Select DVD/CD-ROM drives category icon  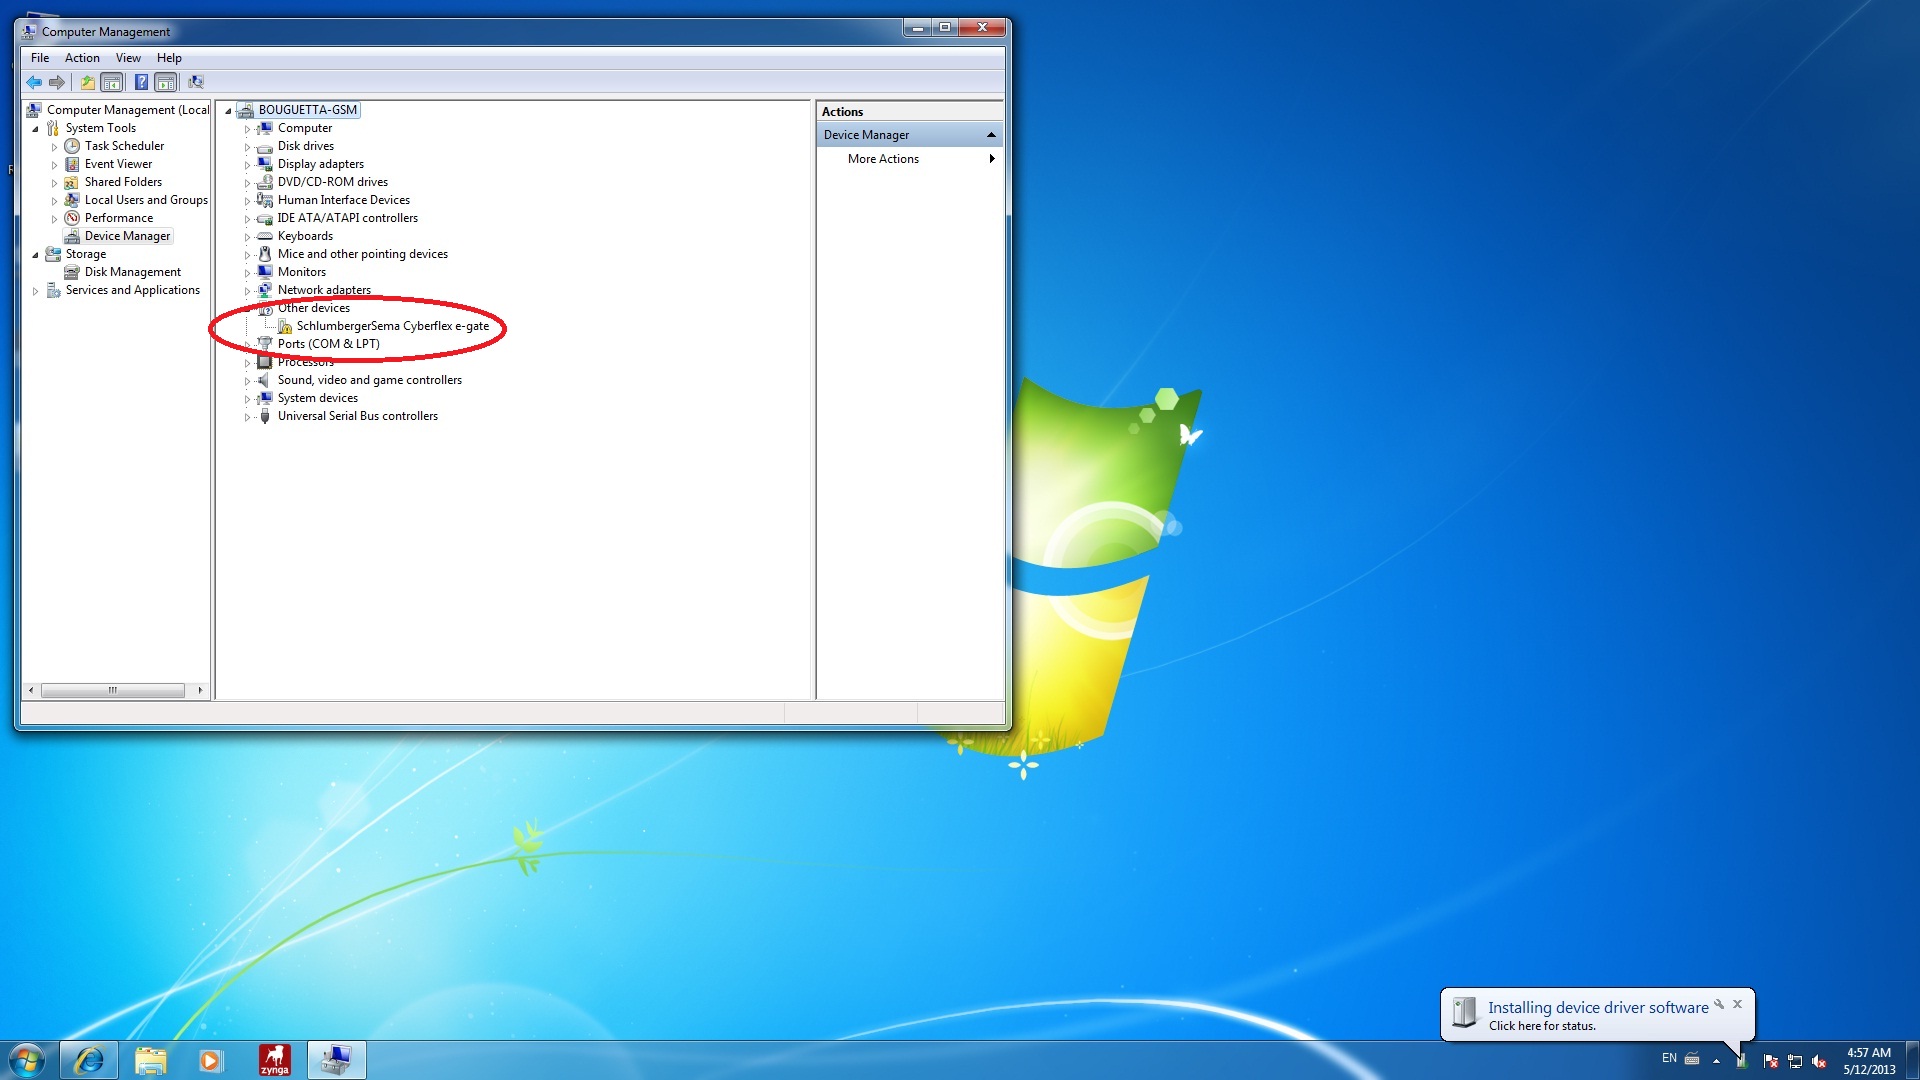(x=265, y=182)
